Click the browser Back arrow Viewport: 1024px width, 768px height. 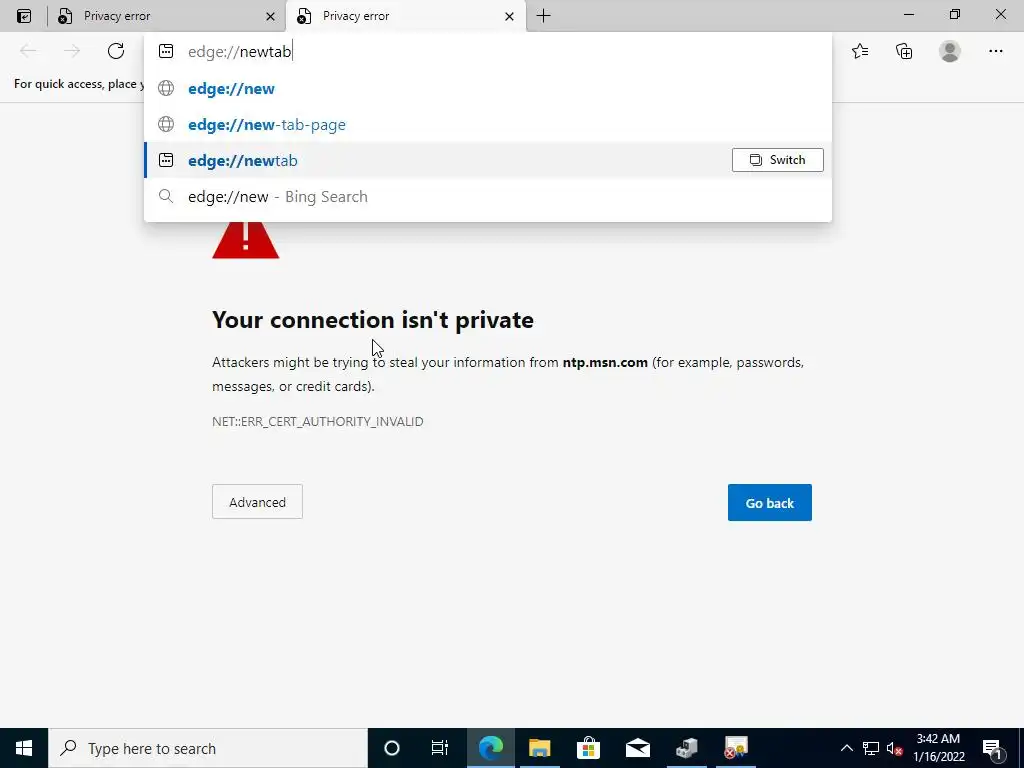28,51
